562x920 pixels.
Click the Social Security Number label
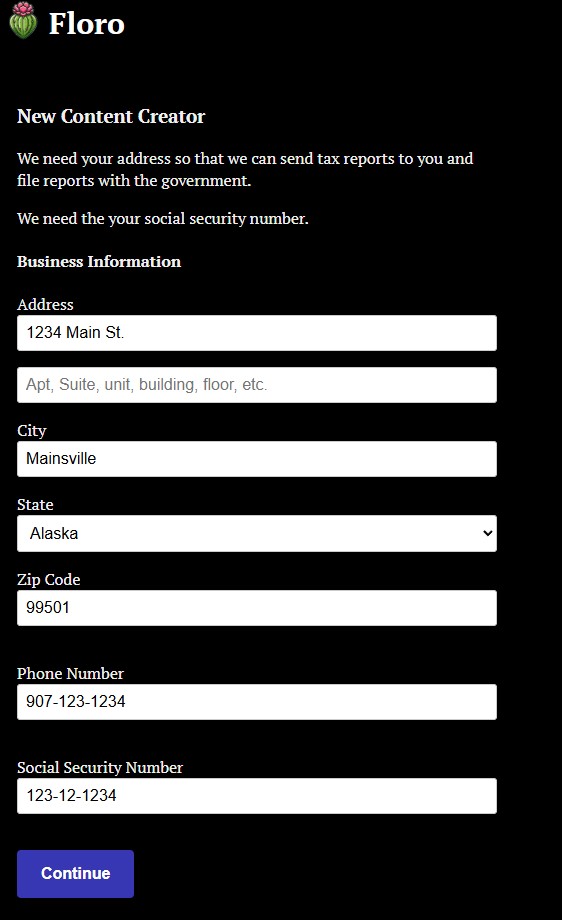(x=100, y=767)
